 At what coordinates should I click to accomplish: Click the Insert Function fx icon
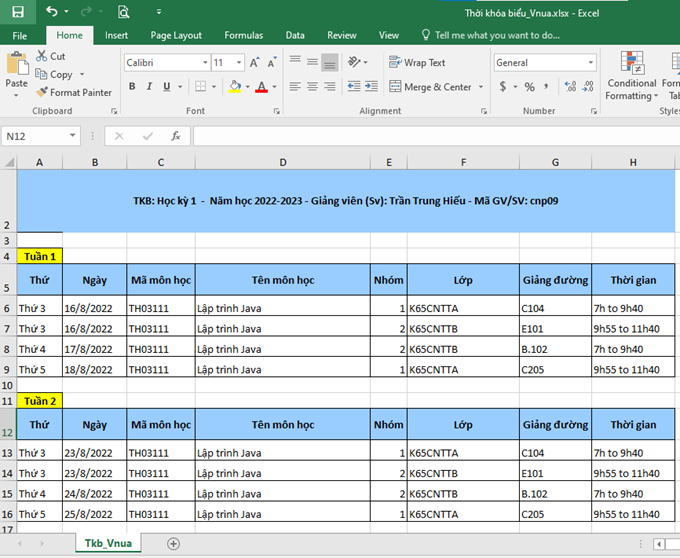point(176,136)
